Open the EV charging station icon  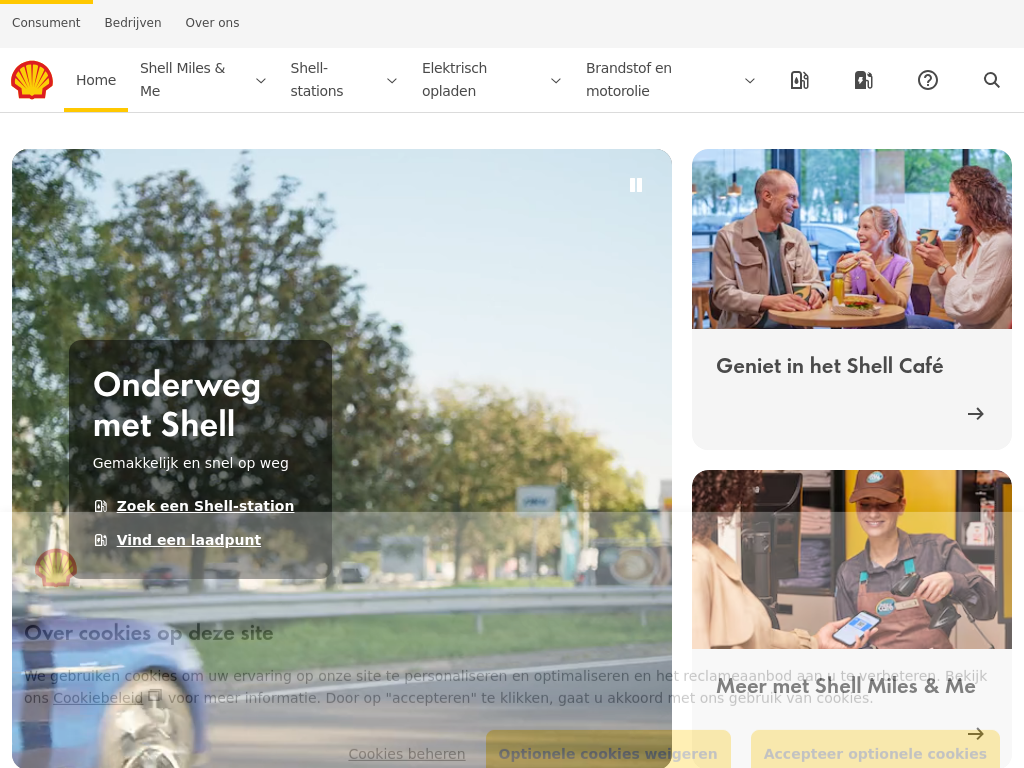click(x=863, y=80)
